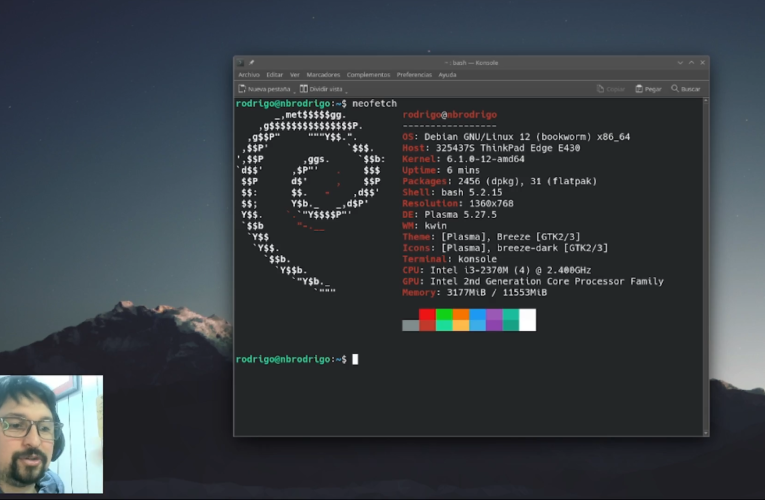
Task: Click the Buscar search button
Action: pyautogui.click(x=685, y=89)
